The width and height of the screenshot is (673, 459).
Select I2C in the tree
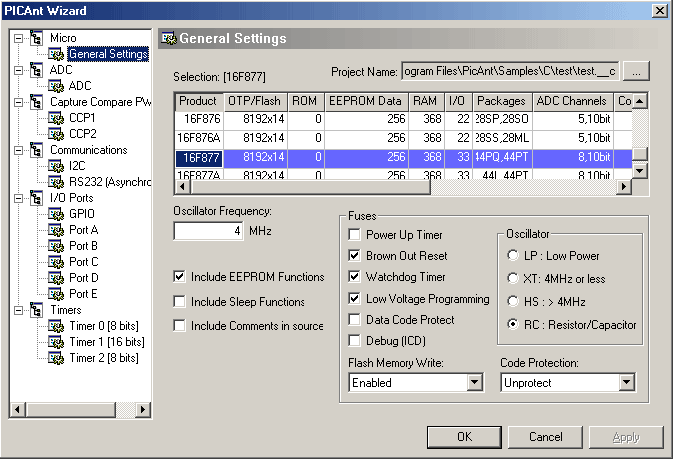tap(77, 166)
